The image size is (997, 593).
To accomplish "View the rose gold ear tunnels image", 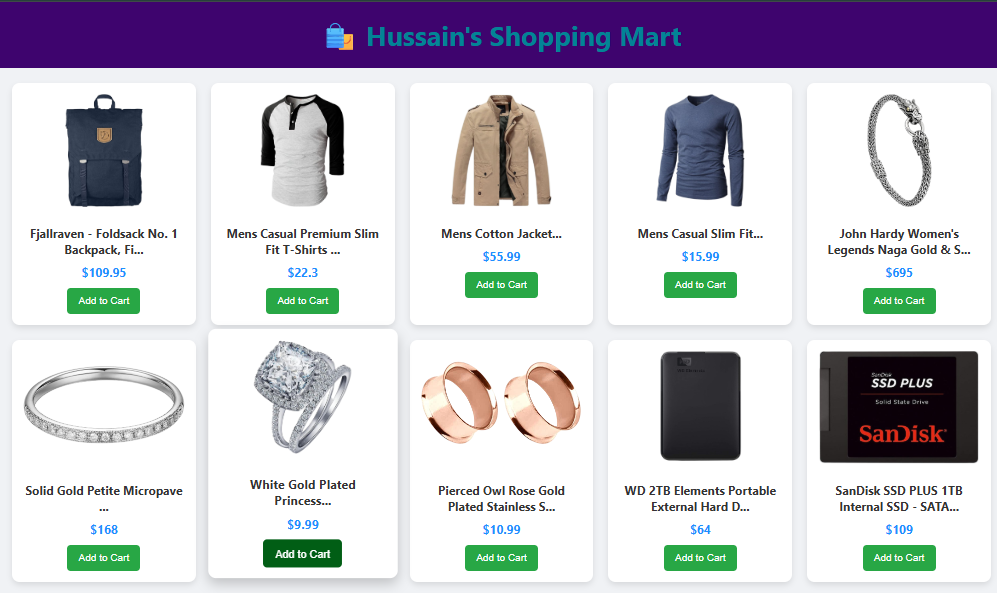I will (501, 403).
